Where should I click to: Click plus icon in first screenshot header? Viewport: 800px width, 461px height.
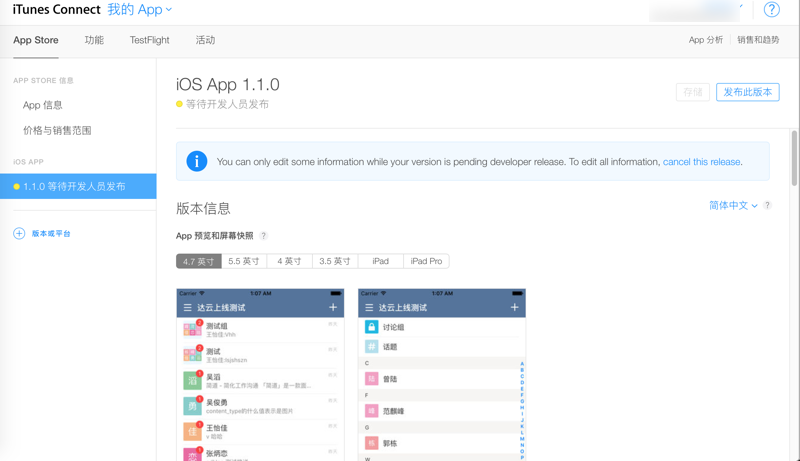click(333, 308)
